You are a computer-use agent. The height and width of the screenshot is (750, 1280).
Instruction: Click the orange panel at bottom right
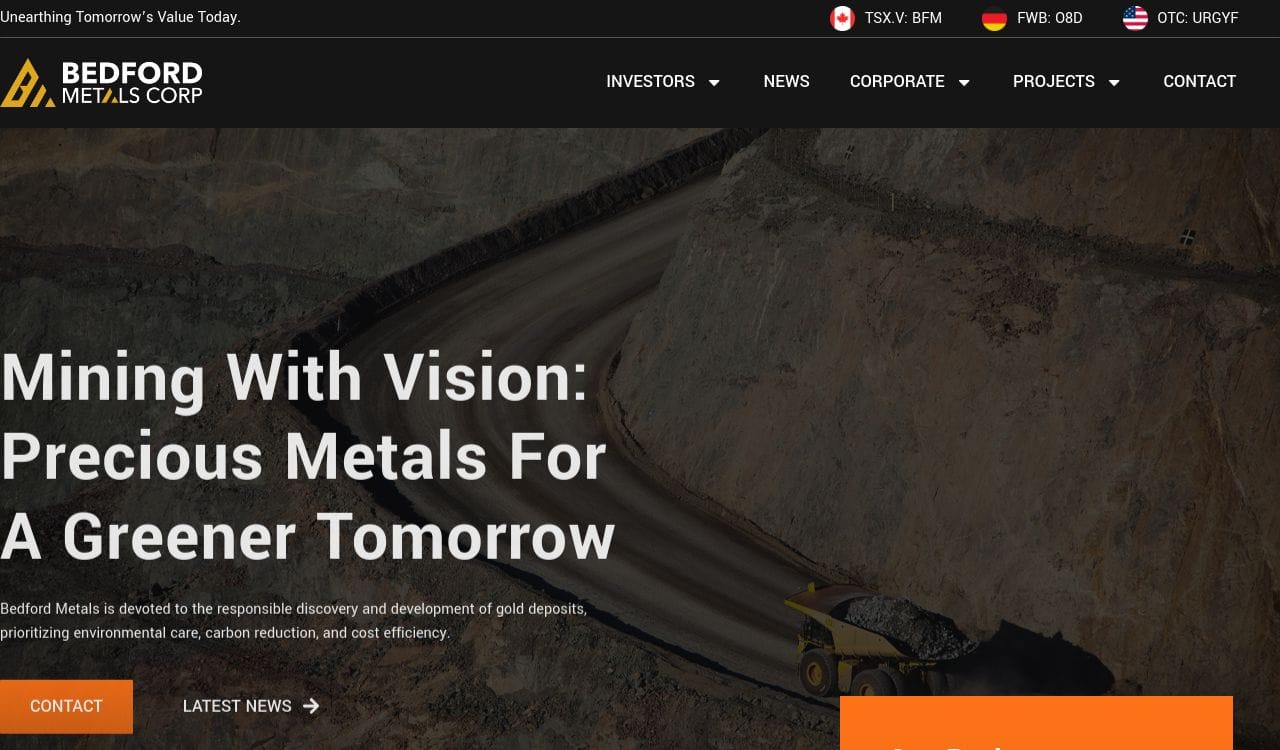[1036, 723]
